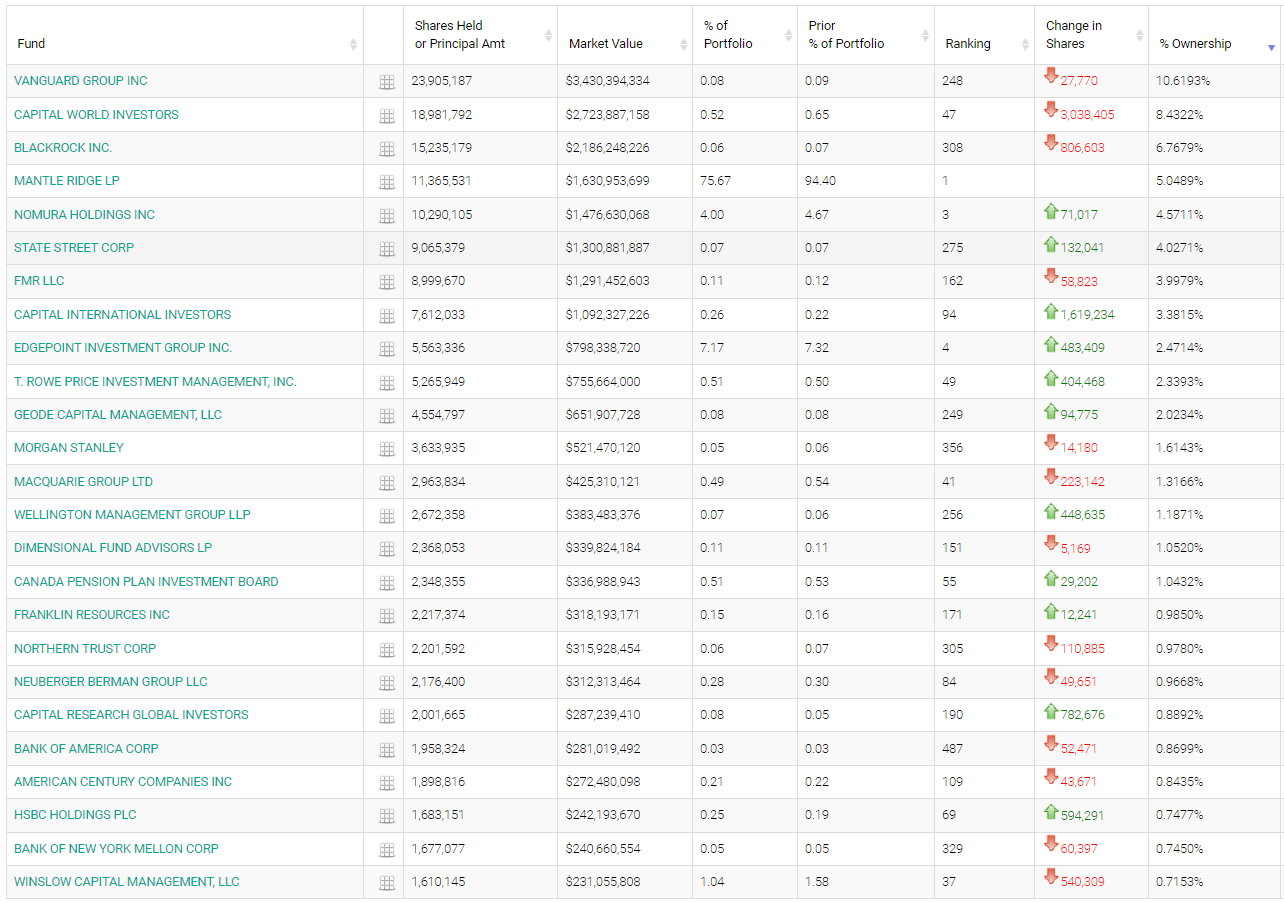Open grid icon for Nomura Holdings Inc row
The image size is (1284, 902).
tap(387, 216)
